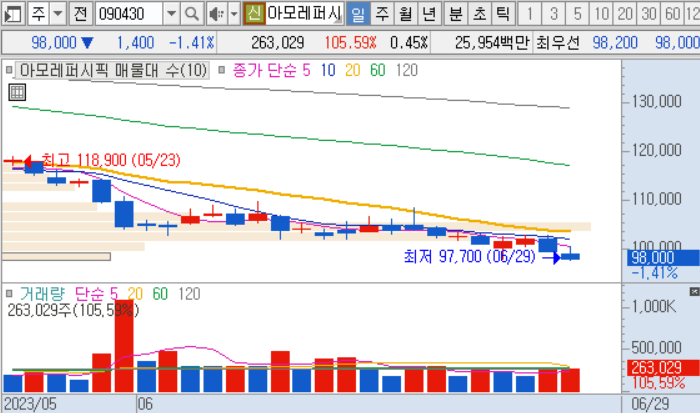
Task: Click the tallest red volume bar
Action: (124, 346)
